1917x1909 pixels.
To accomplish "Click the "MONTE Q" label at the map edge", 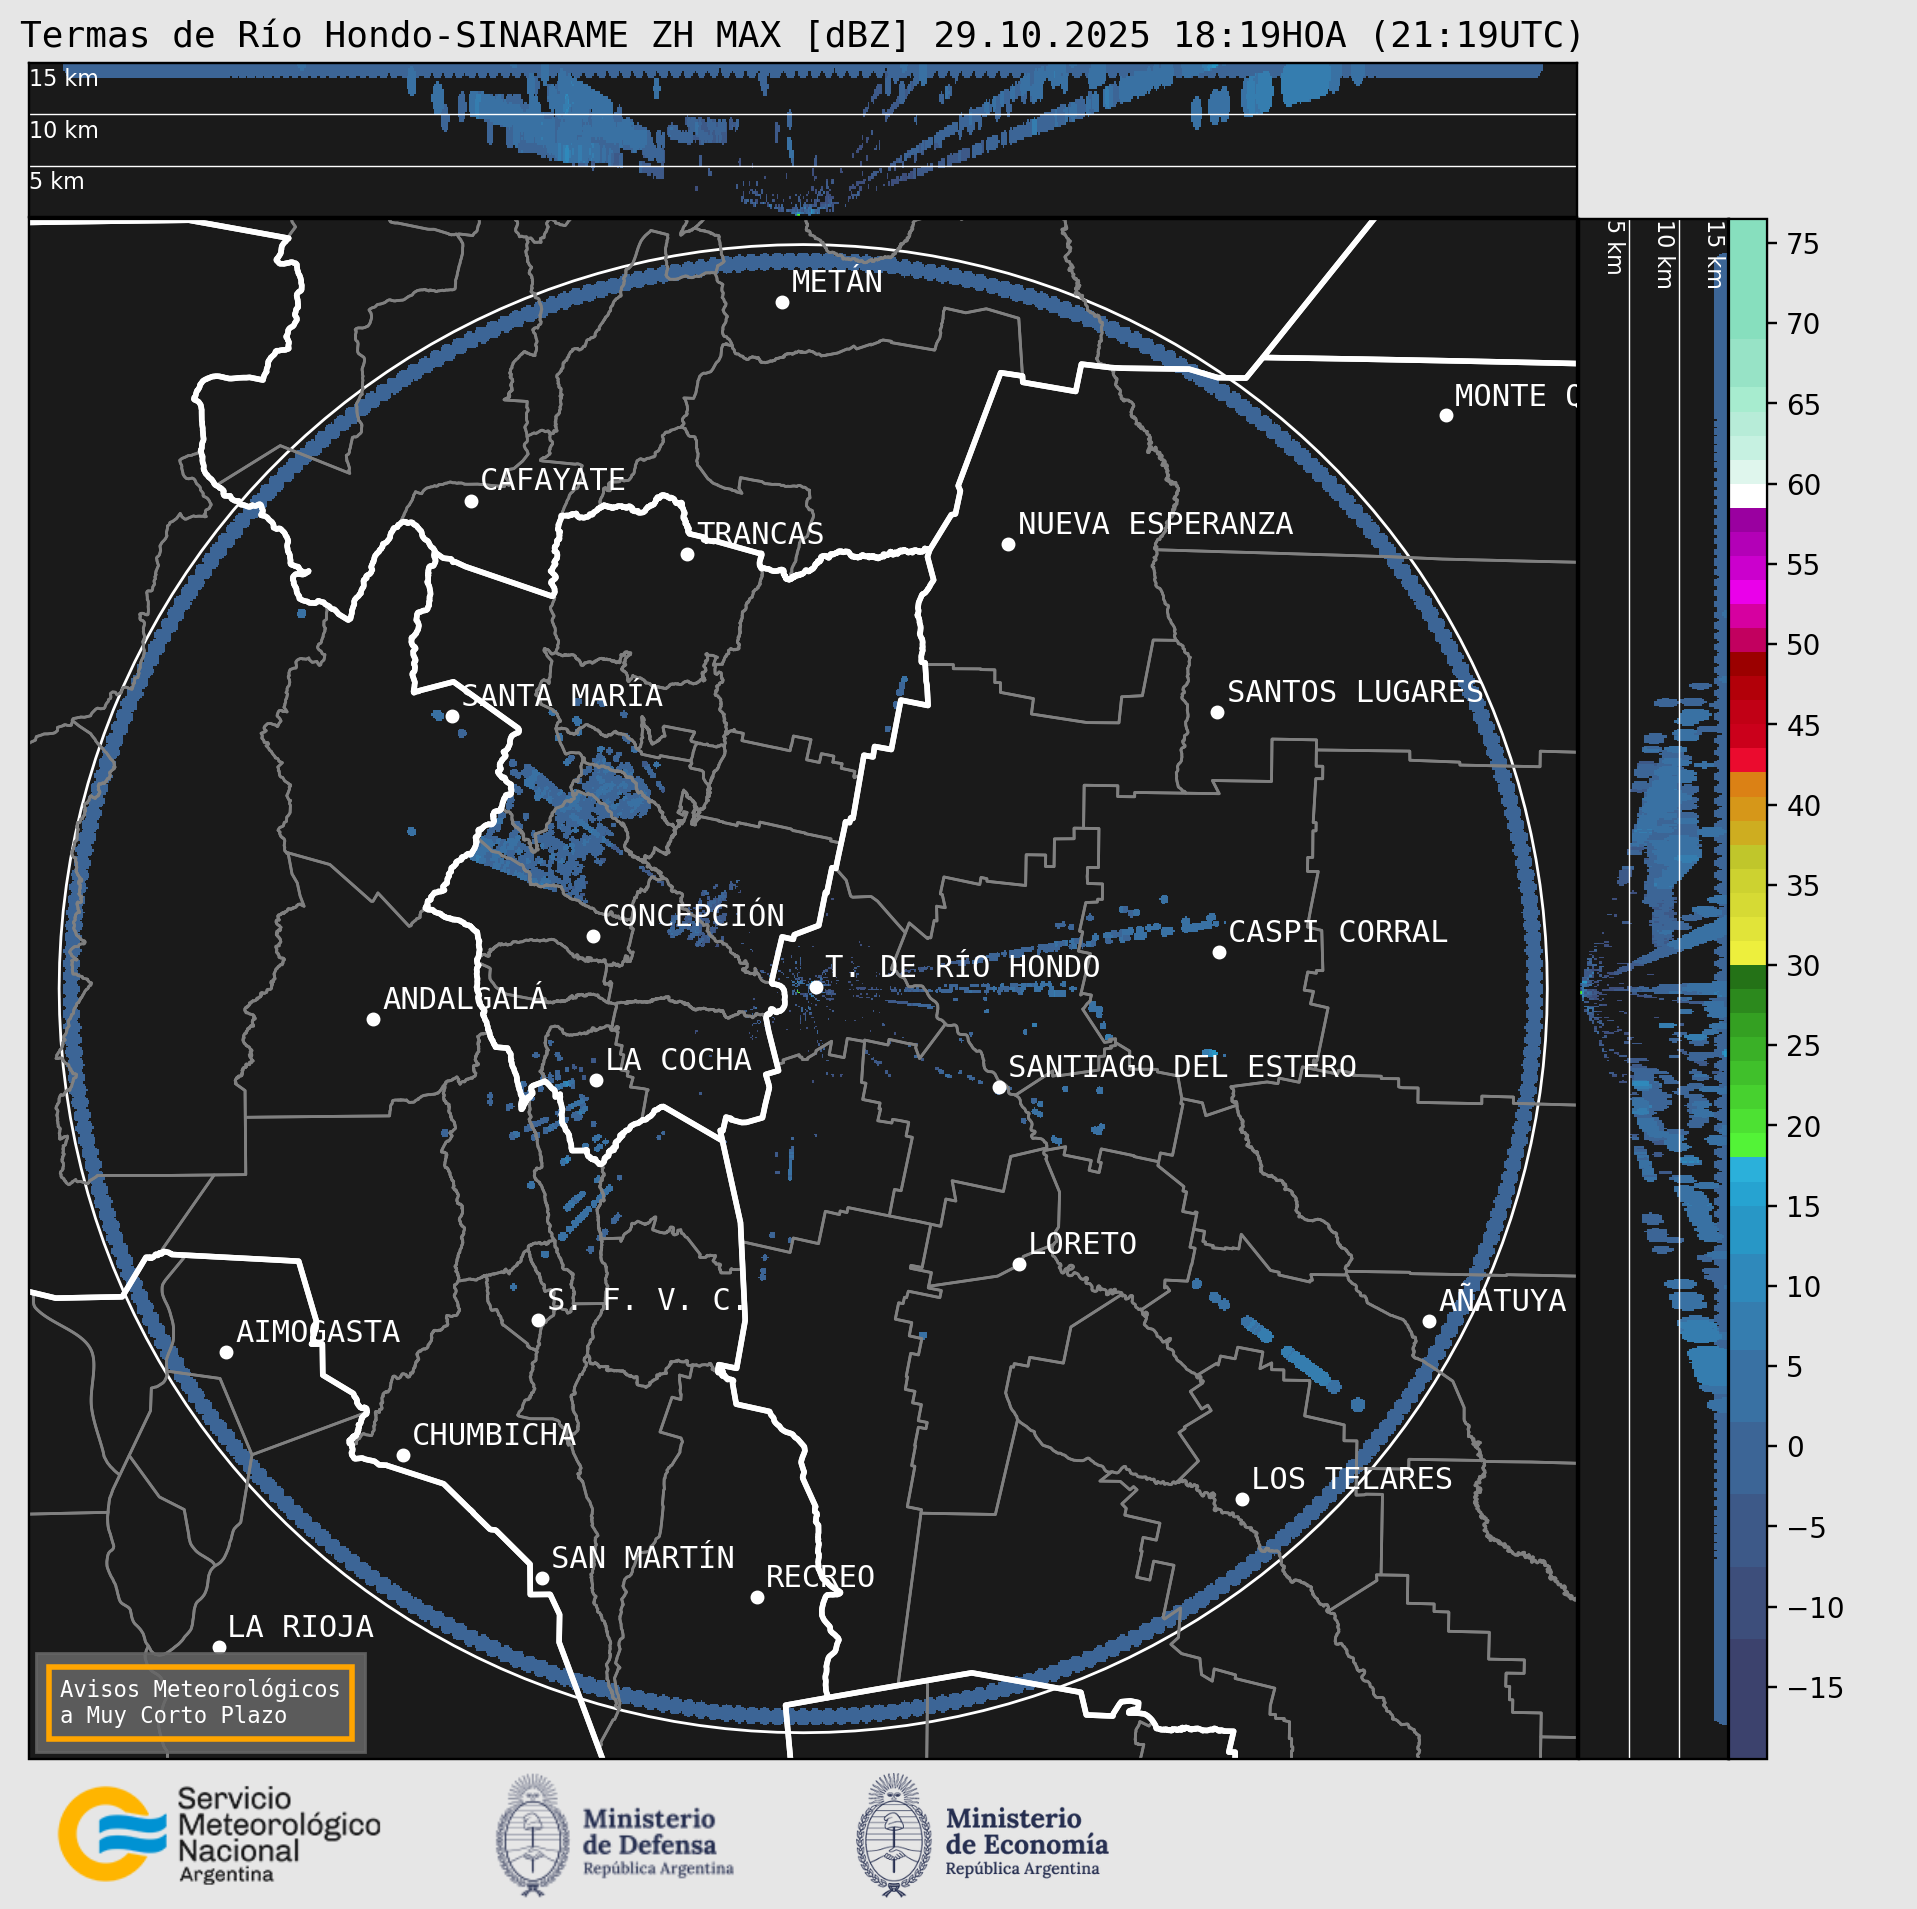I will pyautogui.click(x=1516, y=395).
